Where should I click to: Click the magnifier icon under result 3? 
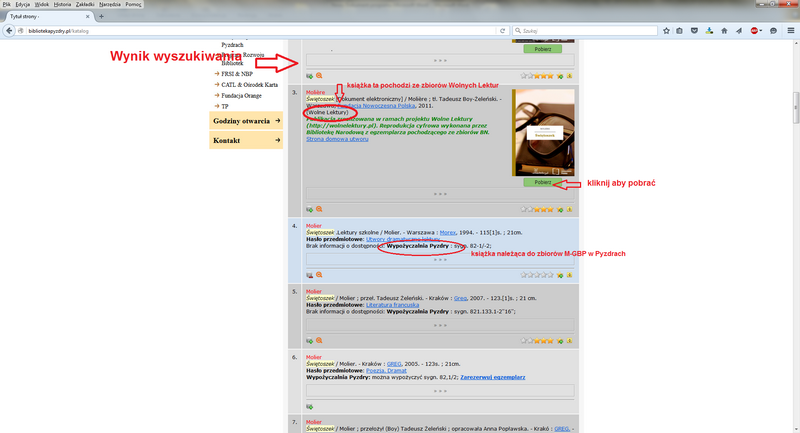coord(319,209)
